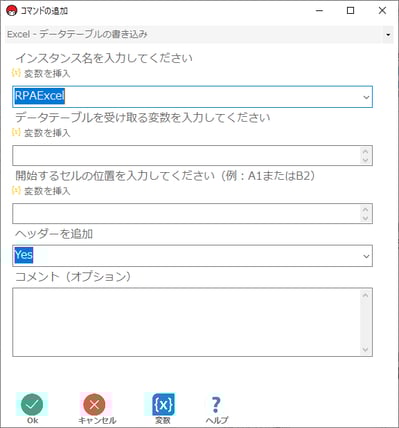Maximize the コマンドの追加 window
This screenshot has width=399, height=428.
(350, 11)
